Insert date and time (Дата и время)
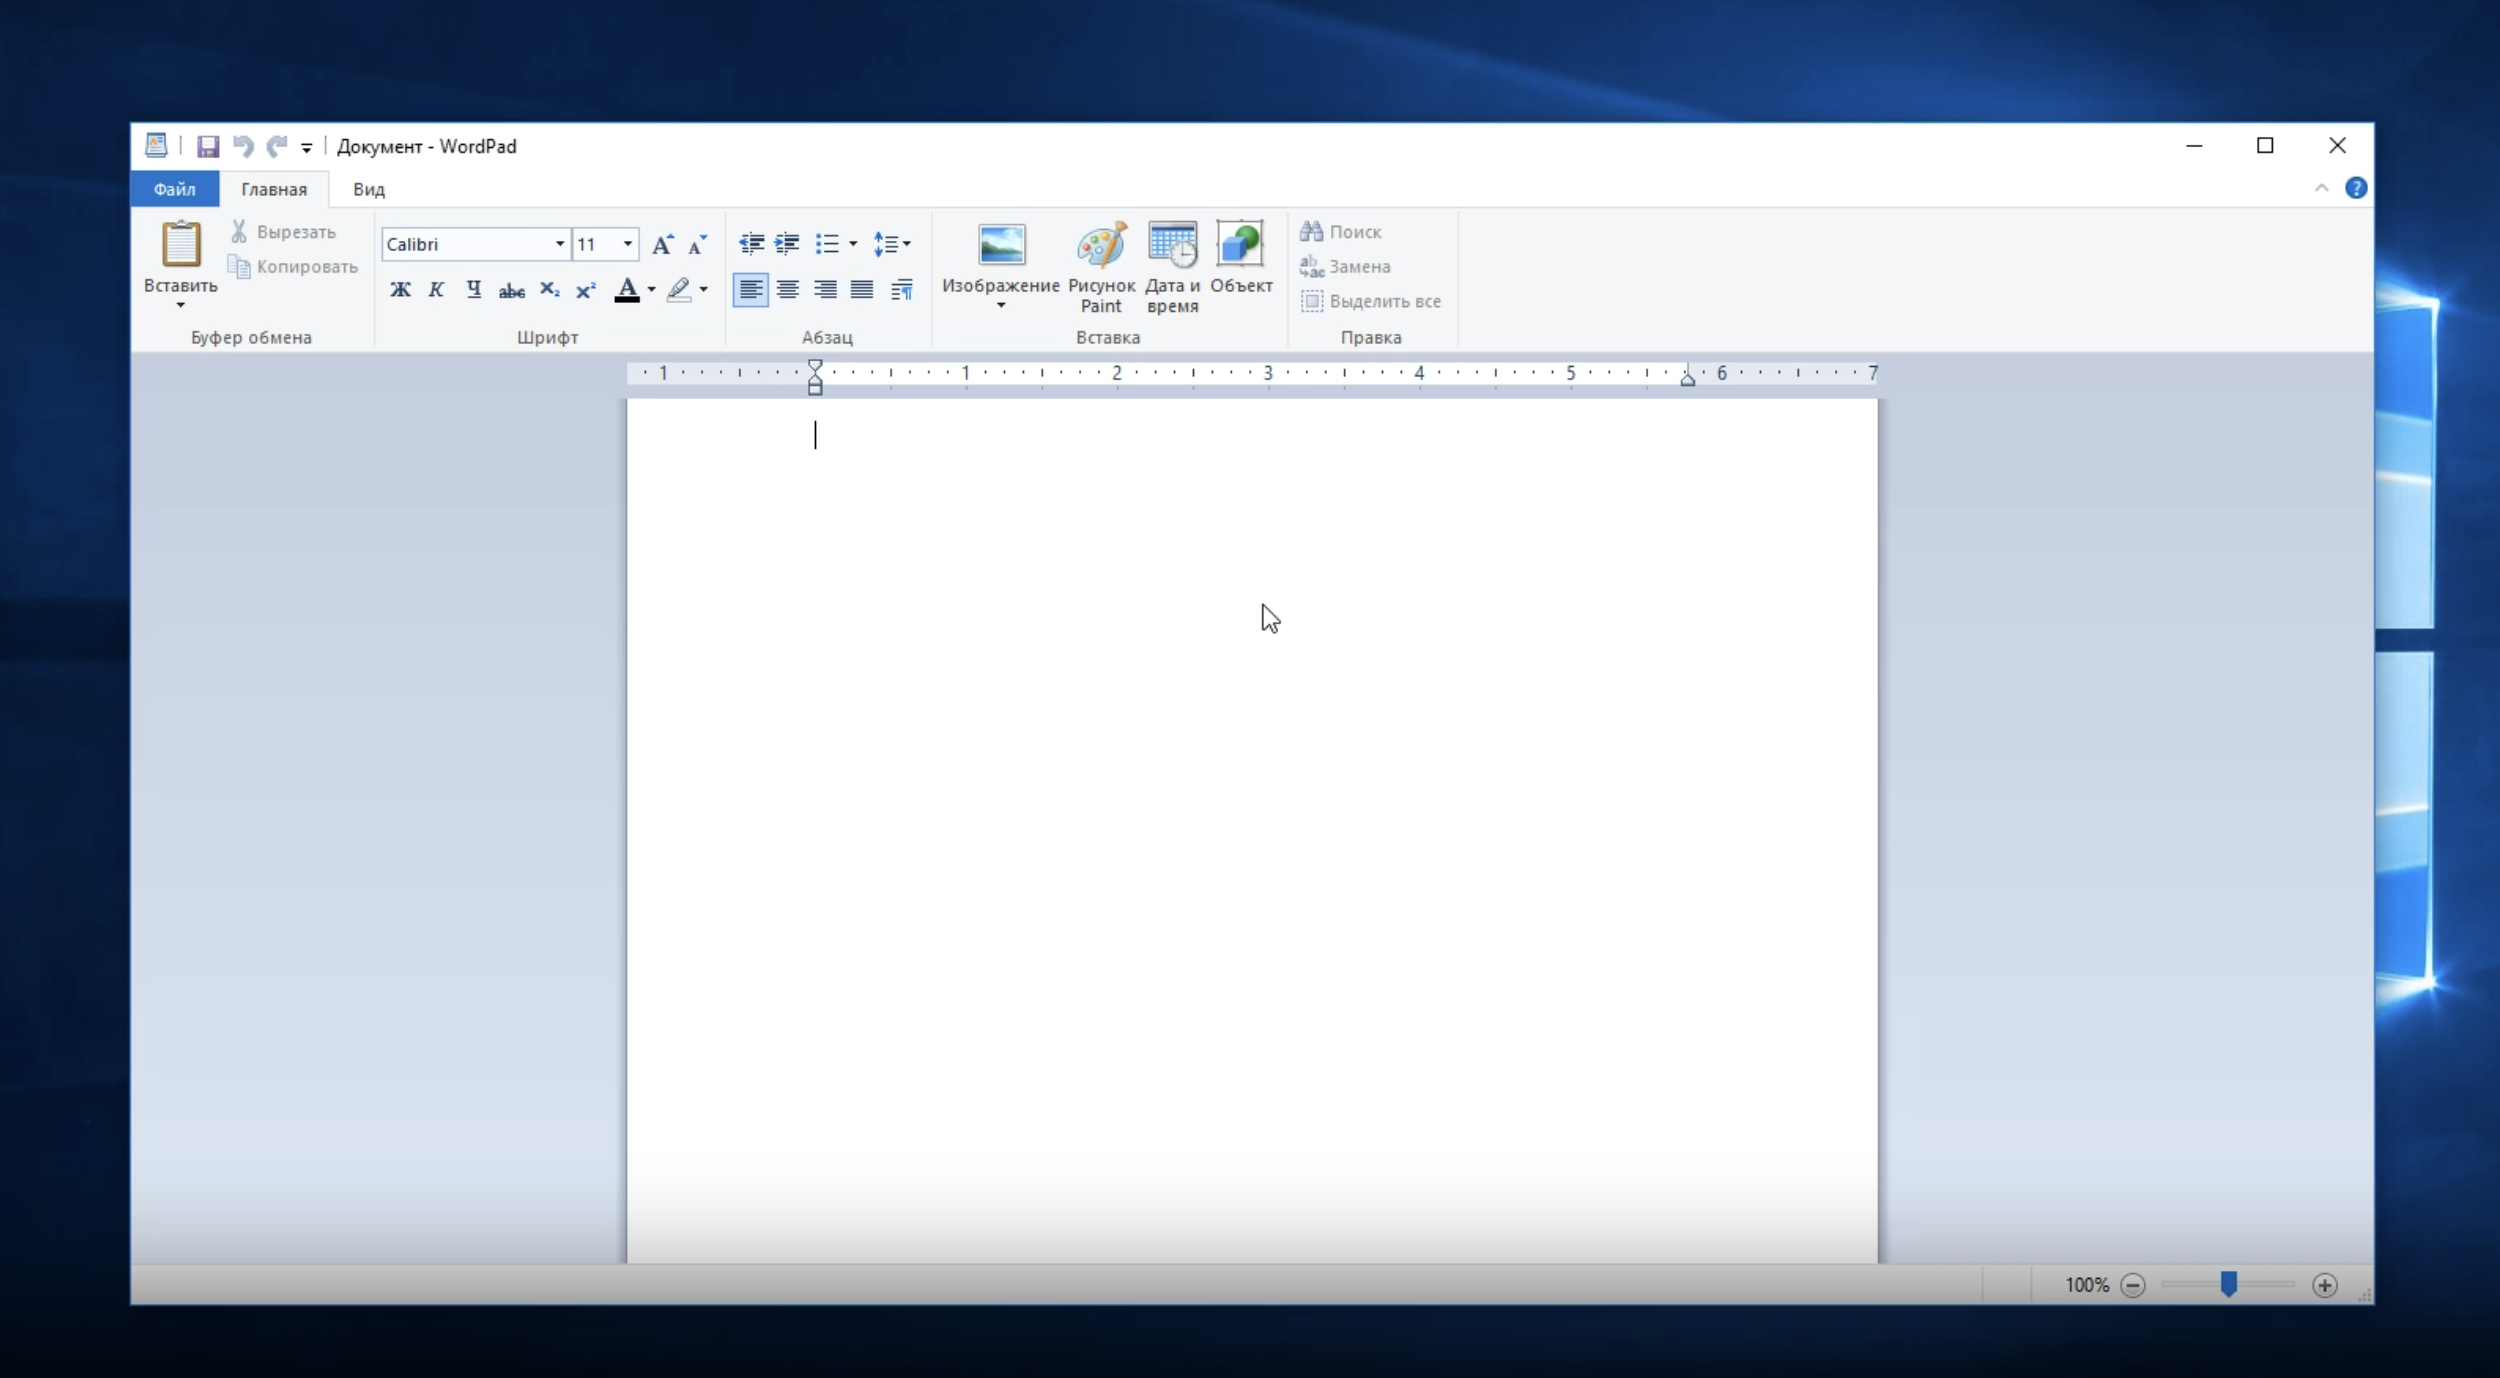The image size is (2500, 1378). click(x=1172, y=266)
